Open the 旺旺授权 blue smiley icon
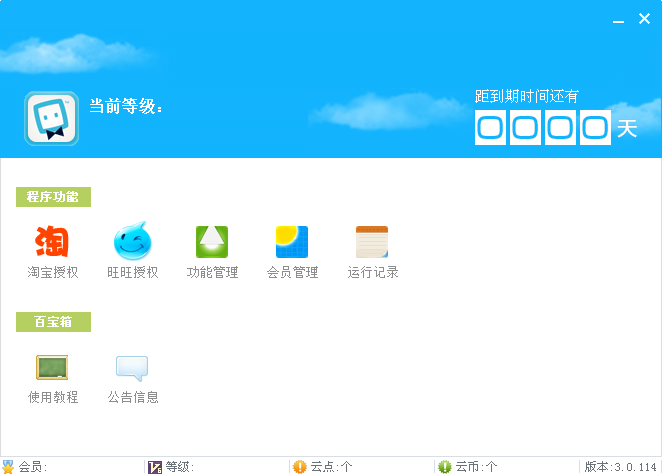Image resolution: width=662 pixels, height=476 pixels. point(133,241)
